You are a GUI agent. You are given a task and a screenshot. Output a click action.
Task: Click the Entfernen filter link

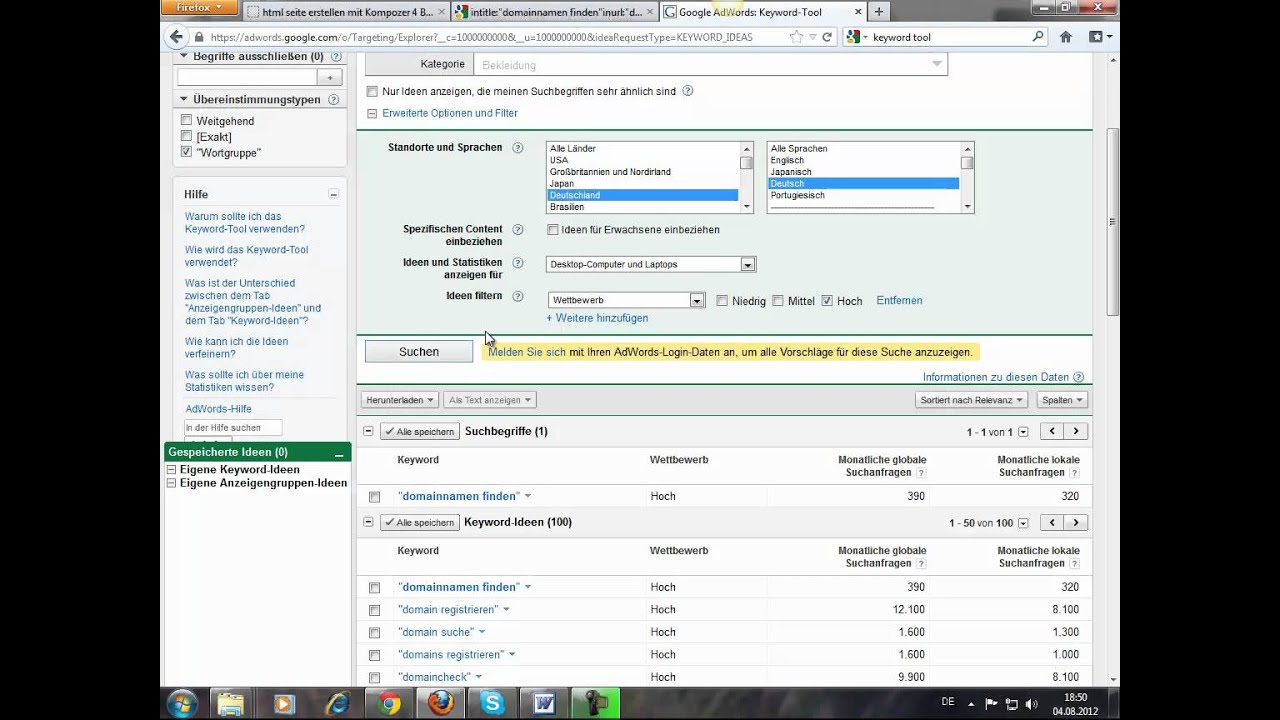pos(899,300)
